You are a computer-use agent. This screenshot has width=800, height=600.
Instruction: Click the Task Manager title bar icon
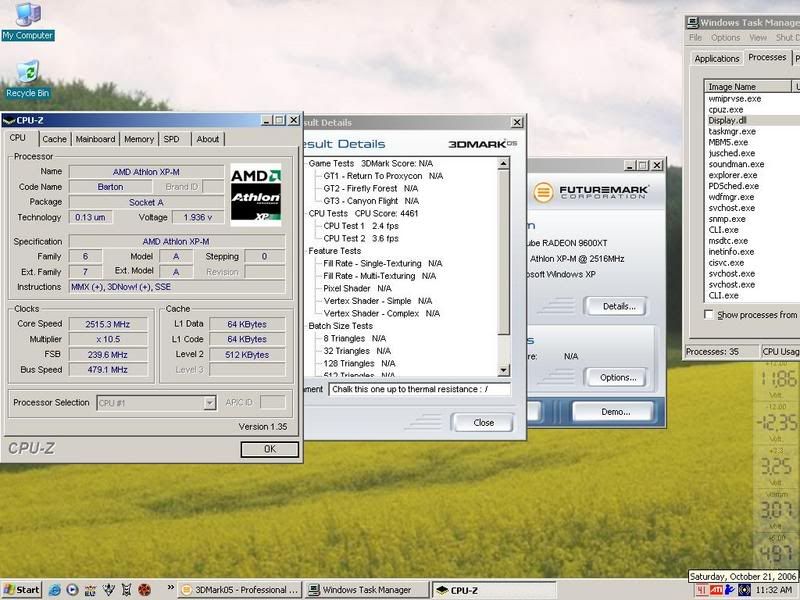(x=692, y=22)
